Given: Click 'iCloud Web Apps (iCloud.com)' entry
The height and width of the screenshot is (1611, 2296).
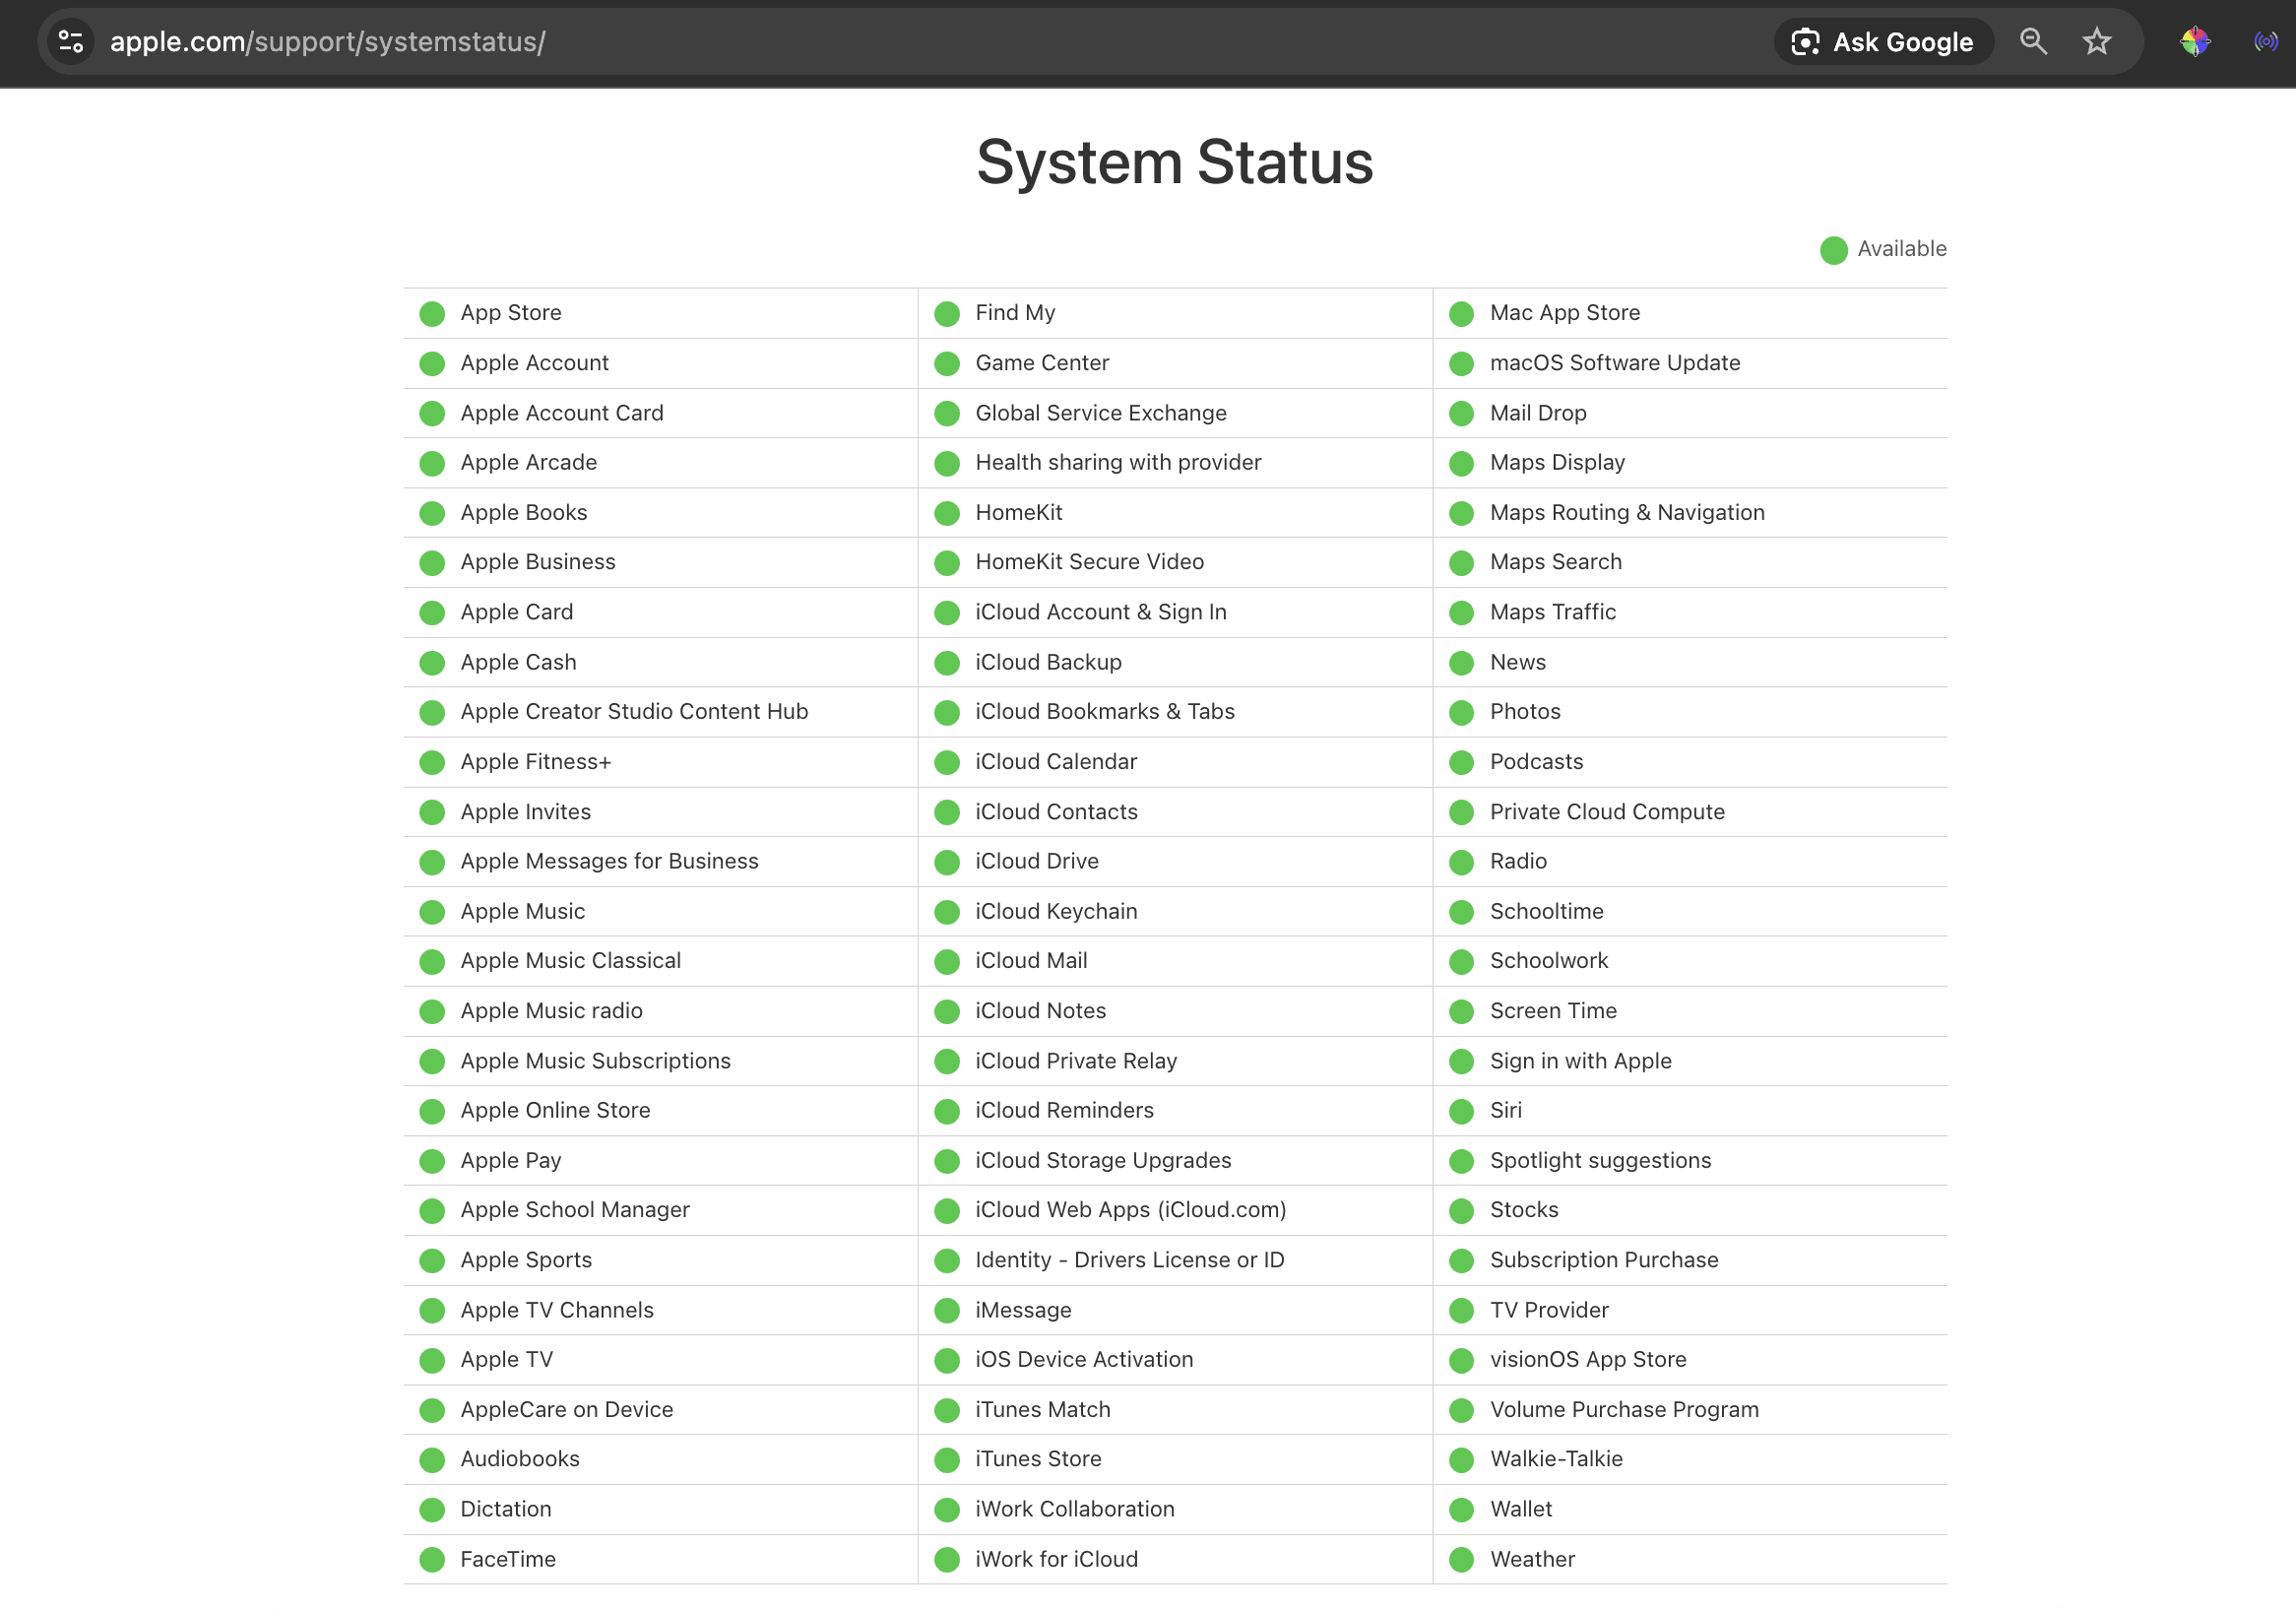Looking at the screenshot, I should pyautogui.click(x=1131, y=1210).
